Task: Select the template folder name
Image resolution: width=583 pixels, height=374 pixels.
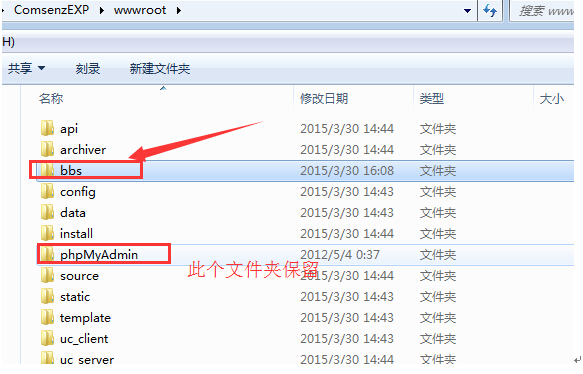Action: pos(85,318)
